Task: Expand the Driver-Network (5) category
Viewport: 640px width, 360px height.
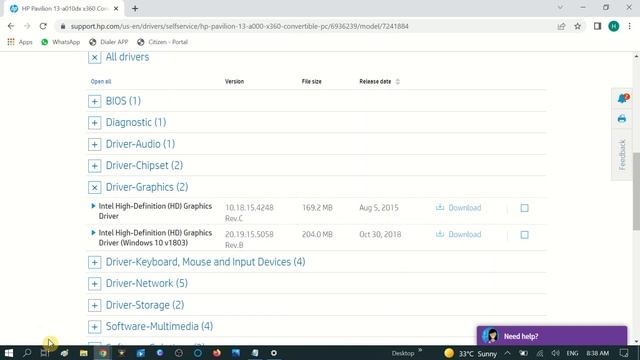Action: [94, 284]
